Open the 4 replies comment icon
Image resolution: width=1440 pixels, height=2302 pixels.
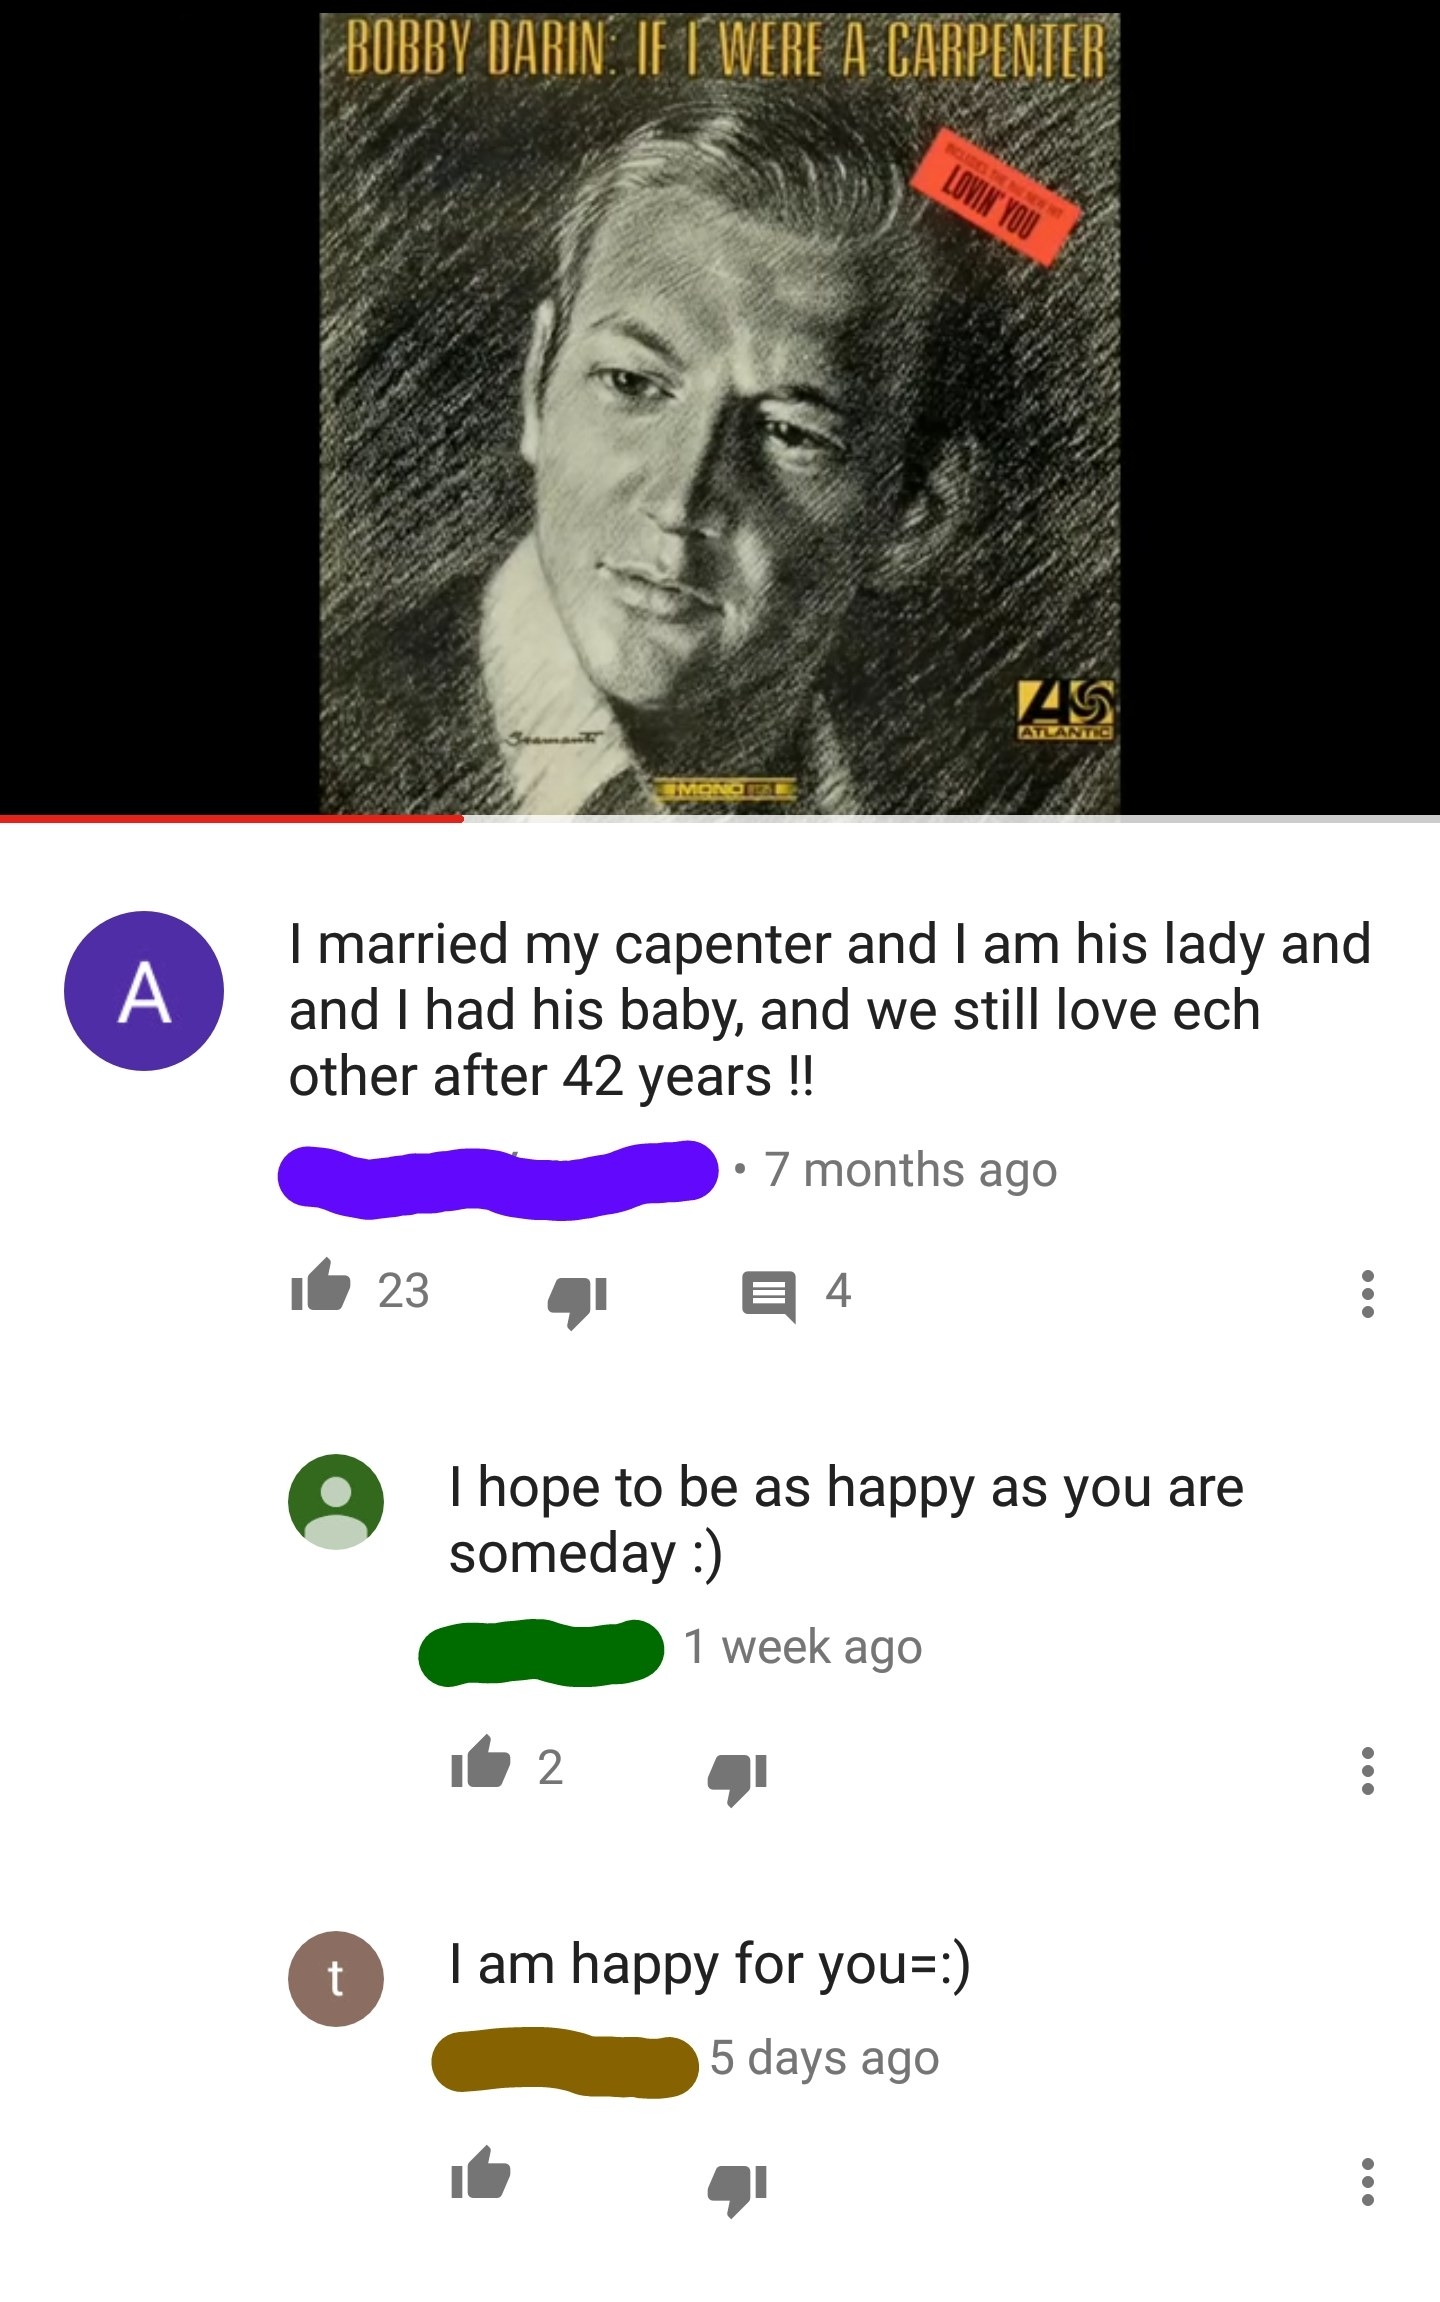(768, 1295)
